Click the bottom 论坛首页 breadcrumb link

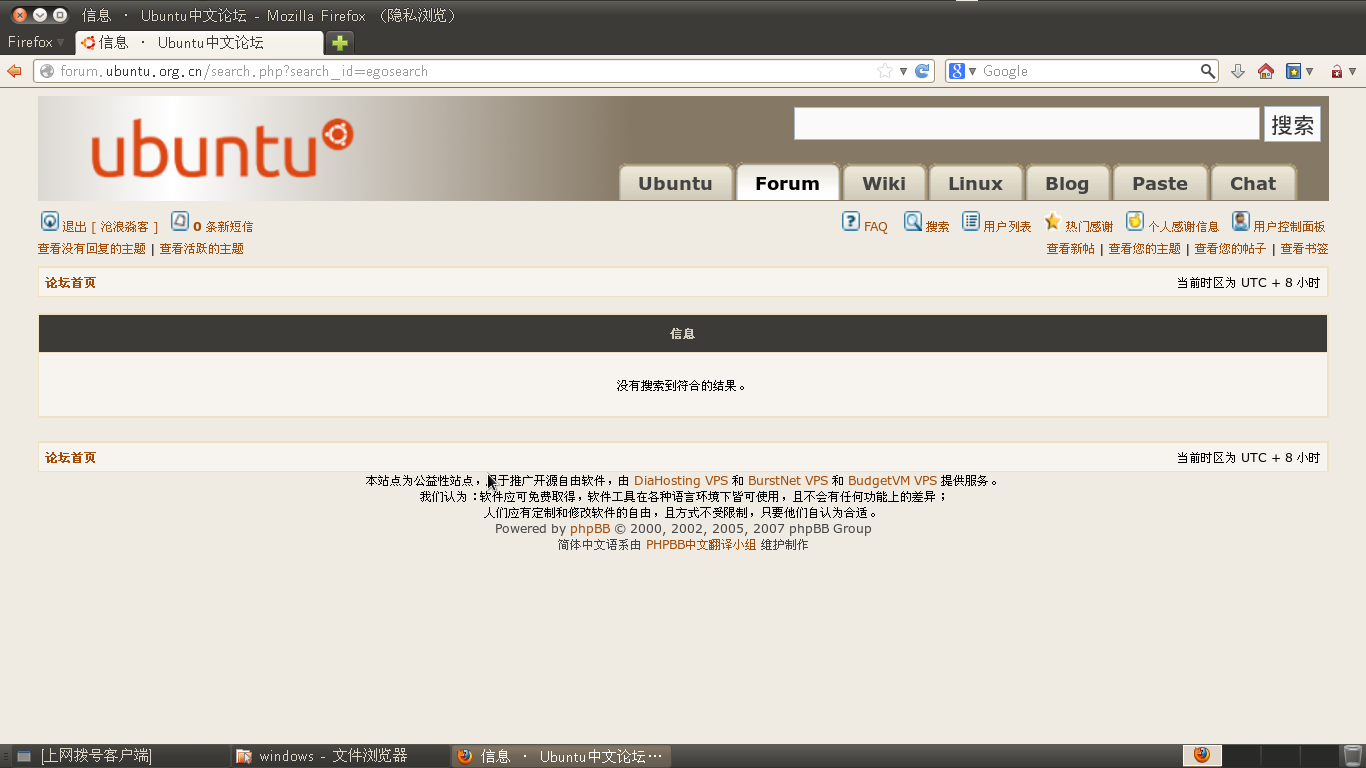coord(70,458)
